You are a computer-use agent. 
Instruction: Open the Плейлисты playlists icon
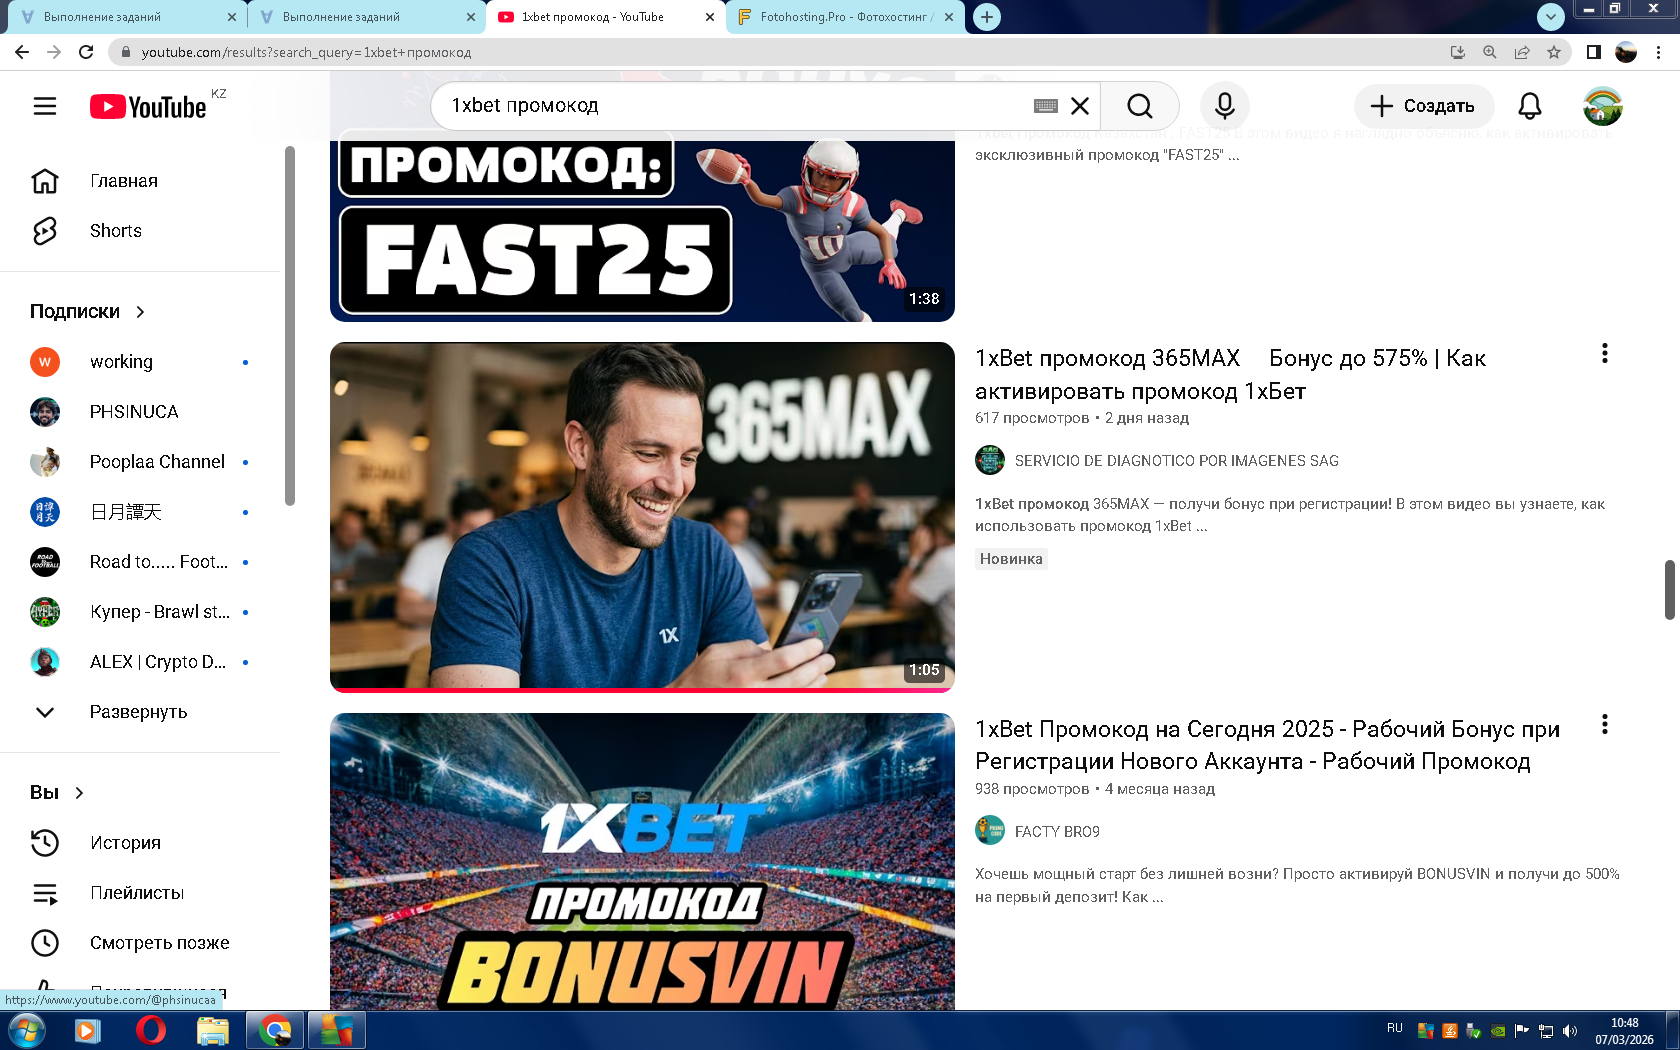click(45, 893)
